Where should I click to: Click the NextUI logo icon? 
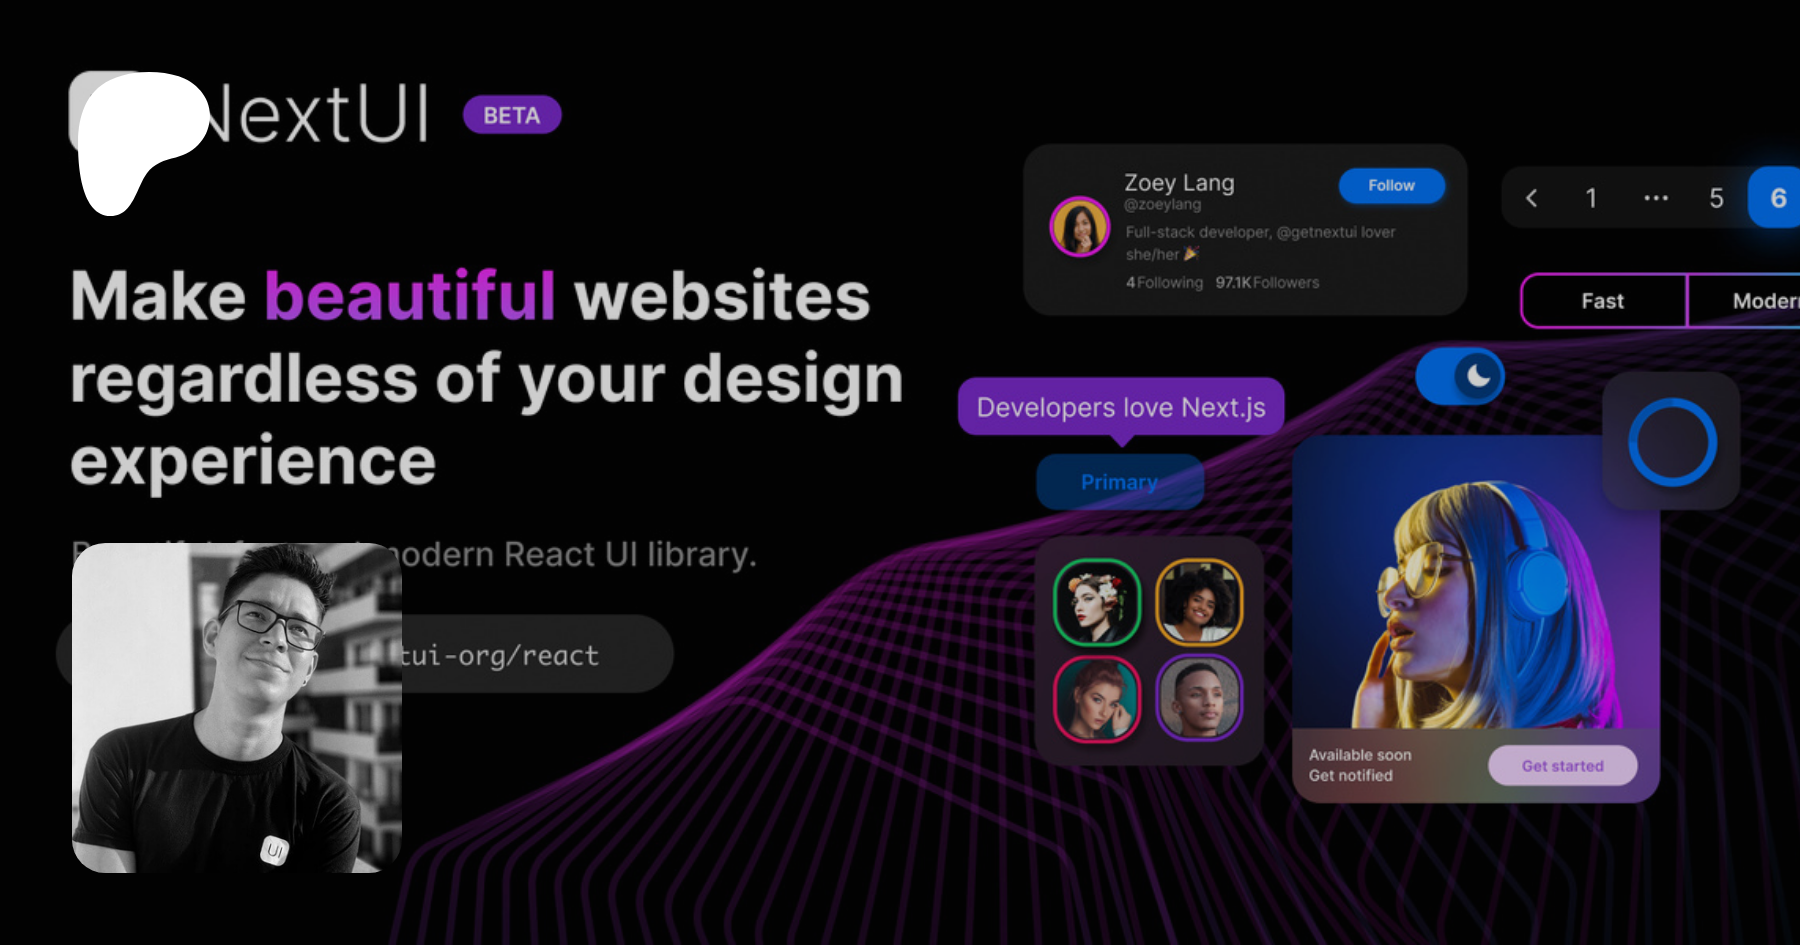(135, 135)
